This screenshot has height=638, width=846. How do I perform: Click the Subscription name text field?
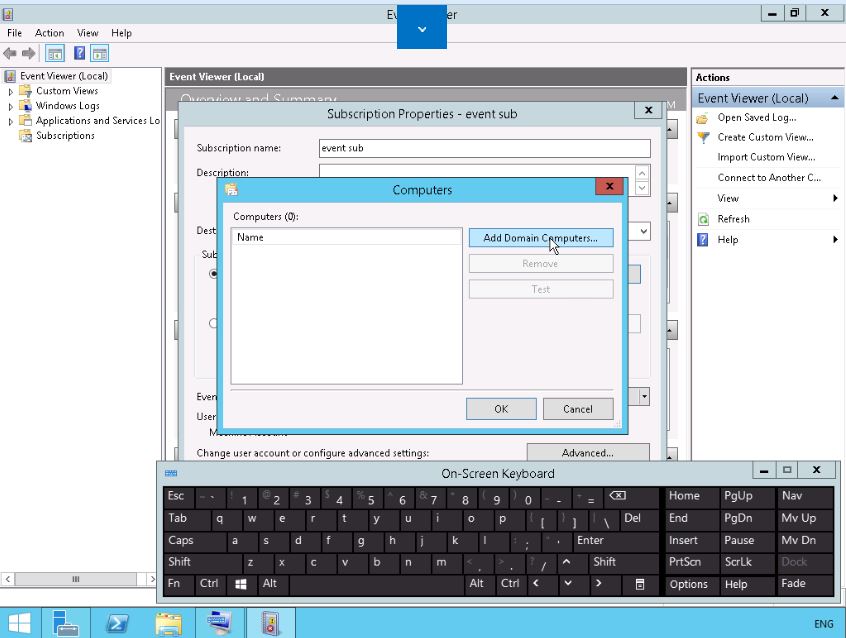483,148
